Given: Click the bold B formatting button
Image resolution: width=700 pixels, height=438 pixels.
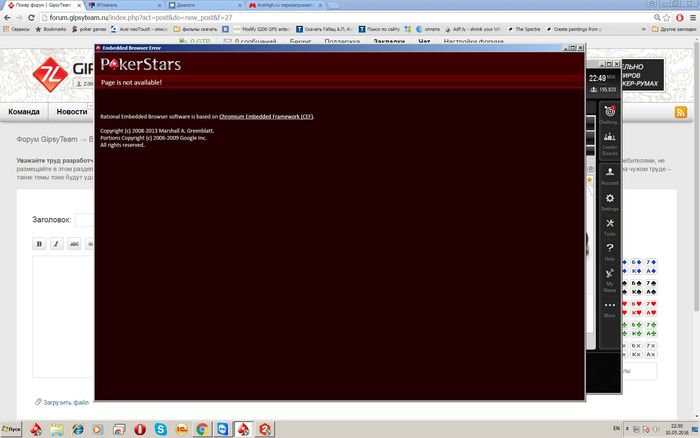Looking at the screenshot, I should 39,244.
